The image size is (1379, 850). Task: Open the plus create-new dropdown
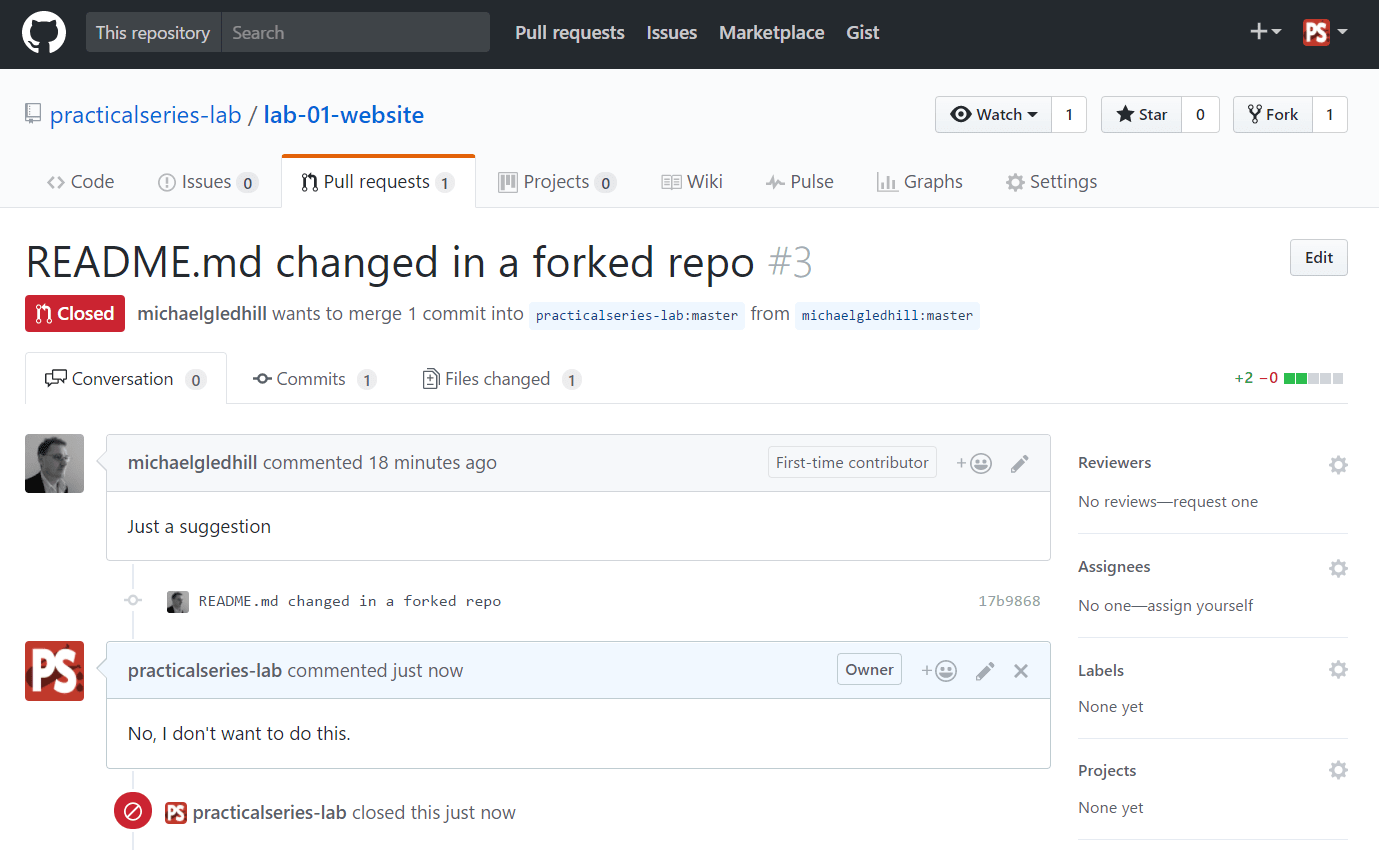click(1265, 33)
